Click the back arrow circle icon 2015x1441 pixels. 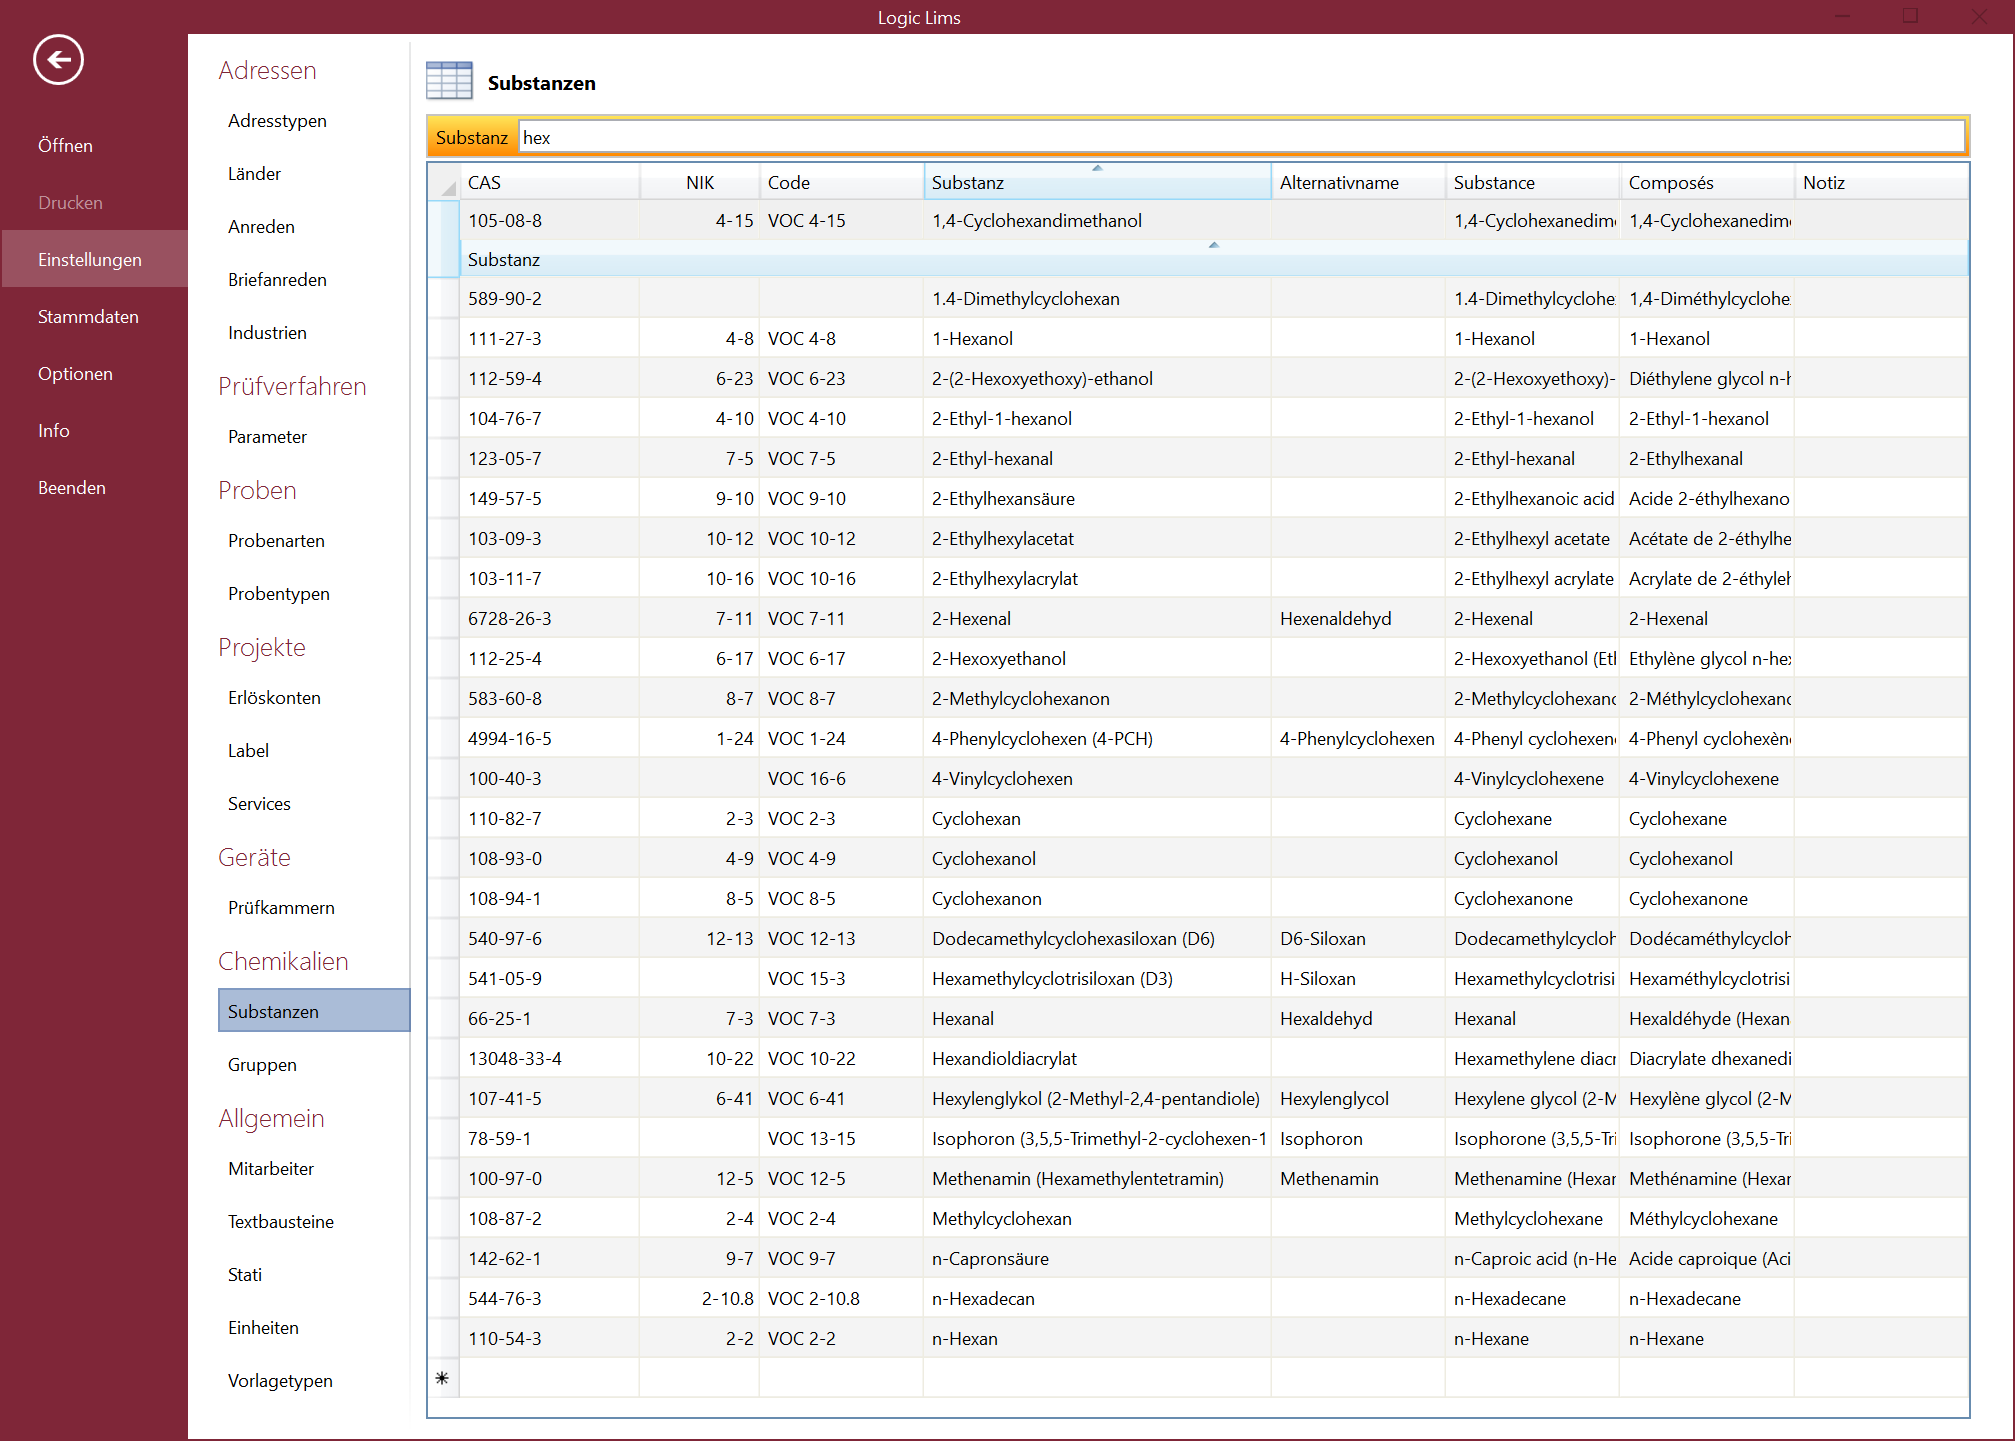point(58,60)
